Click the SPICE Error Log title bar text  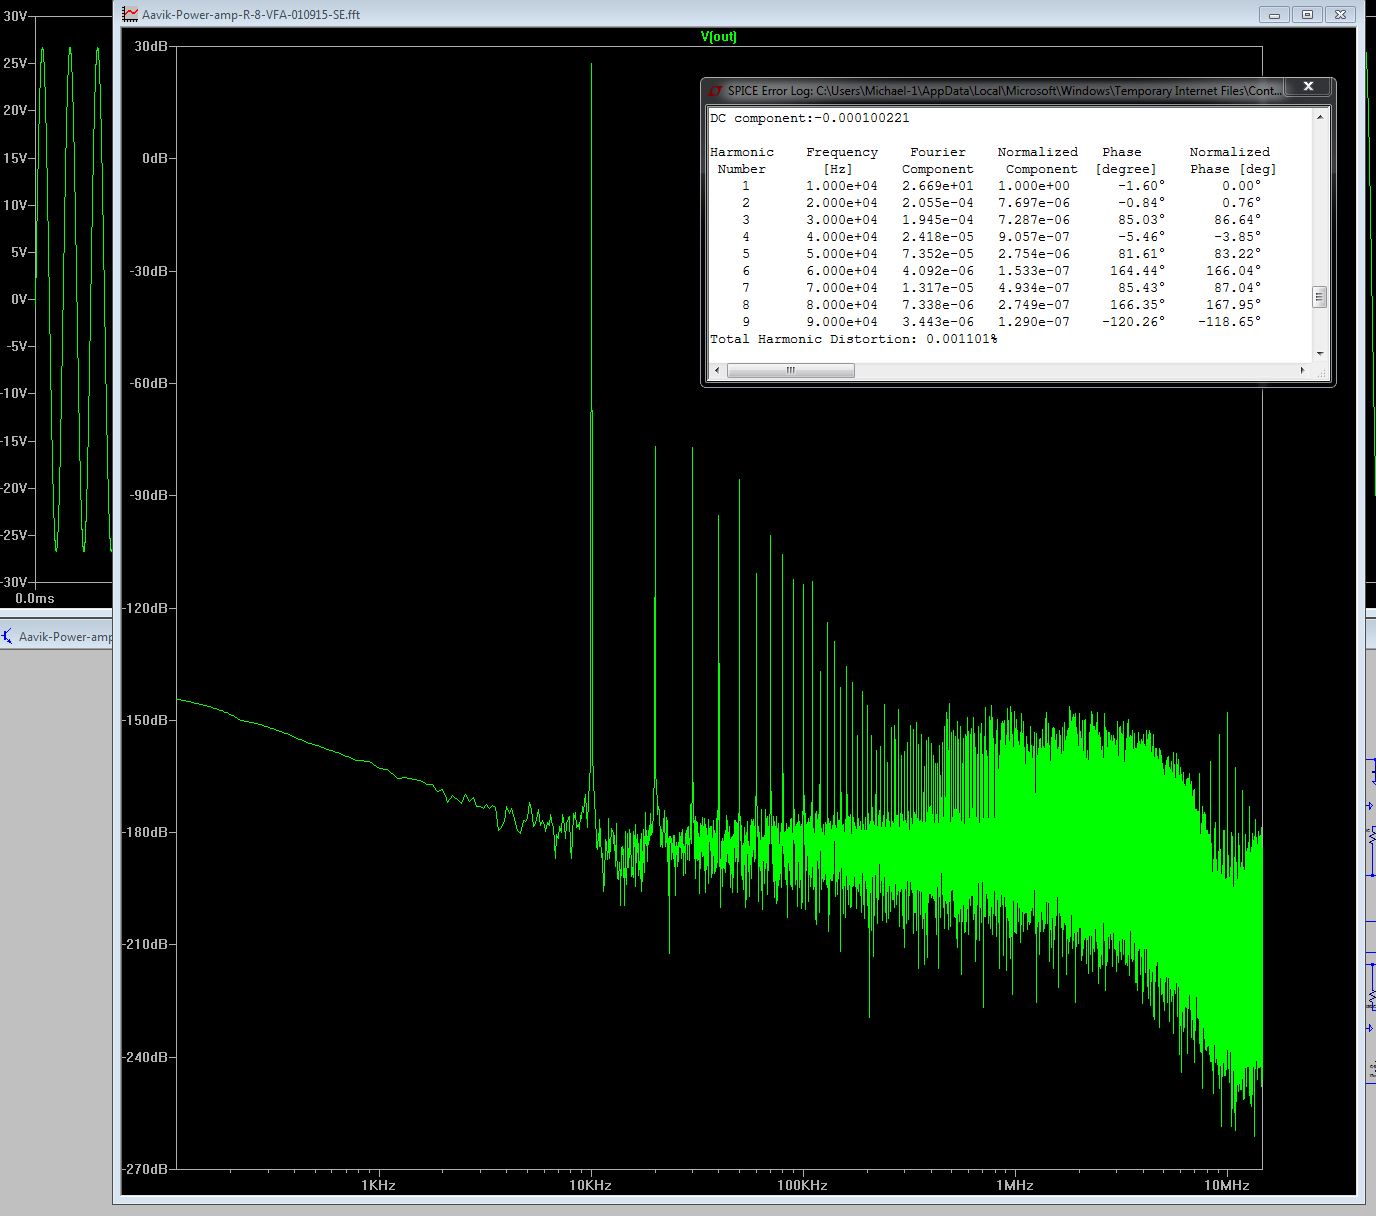point(1004,90)
